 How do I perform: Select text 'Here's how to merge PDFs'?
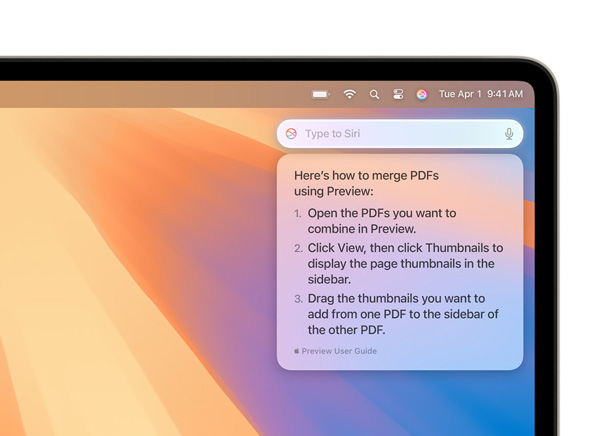click(x=366, y=175)
